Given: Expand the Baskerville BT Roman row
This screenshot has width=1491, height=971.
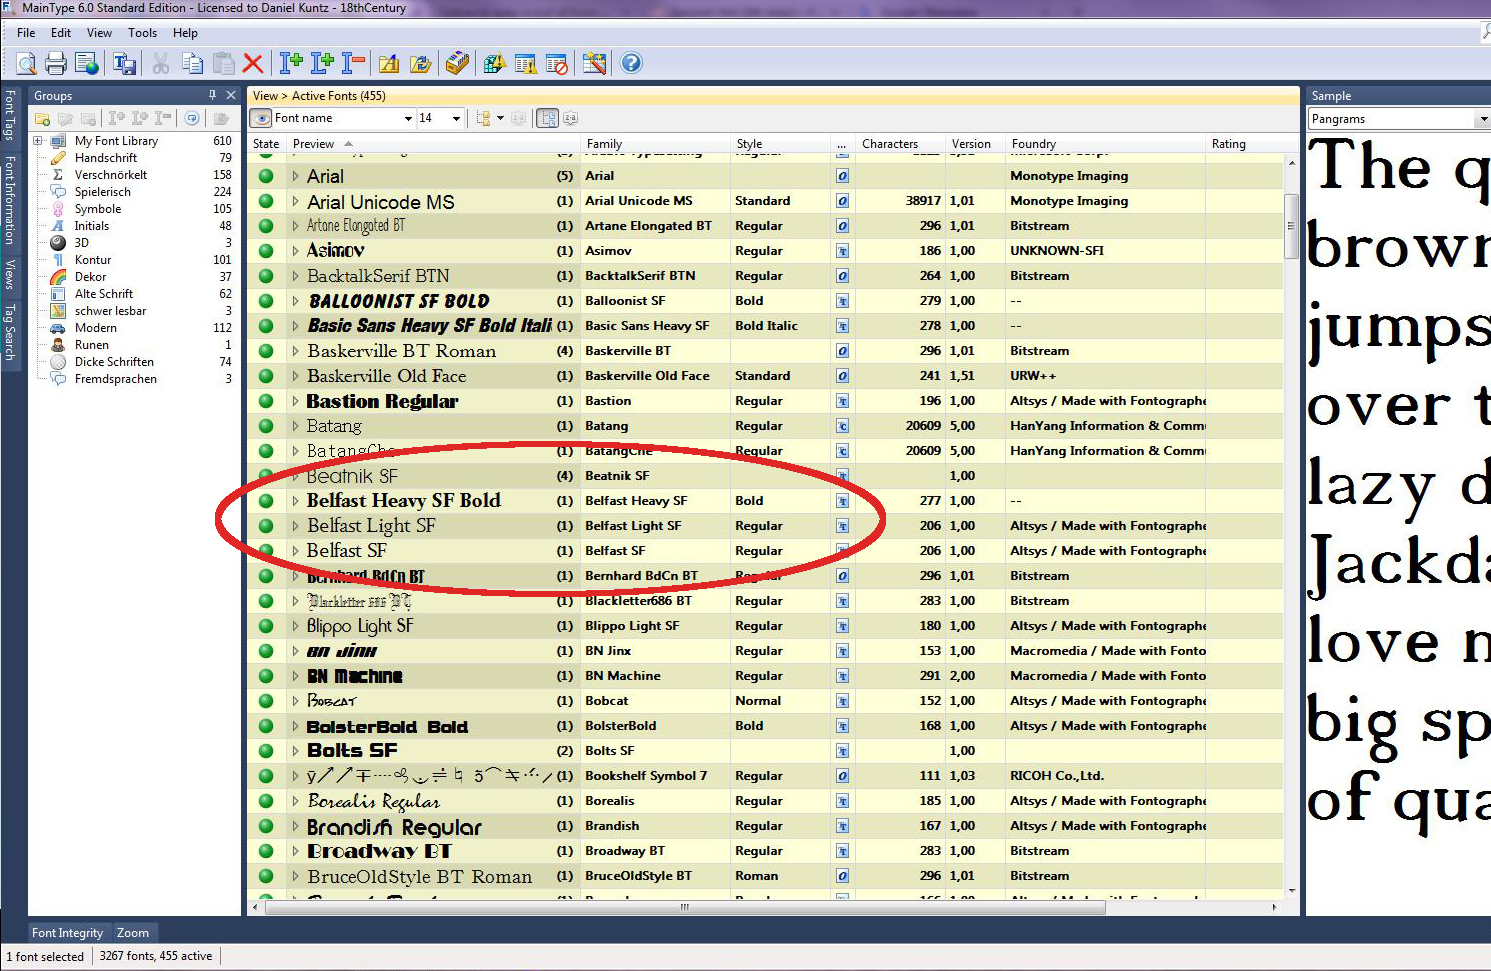Looking at the screenshot, I should [x=295, y=351].
